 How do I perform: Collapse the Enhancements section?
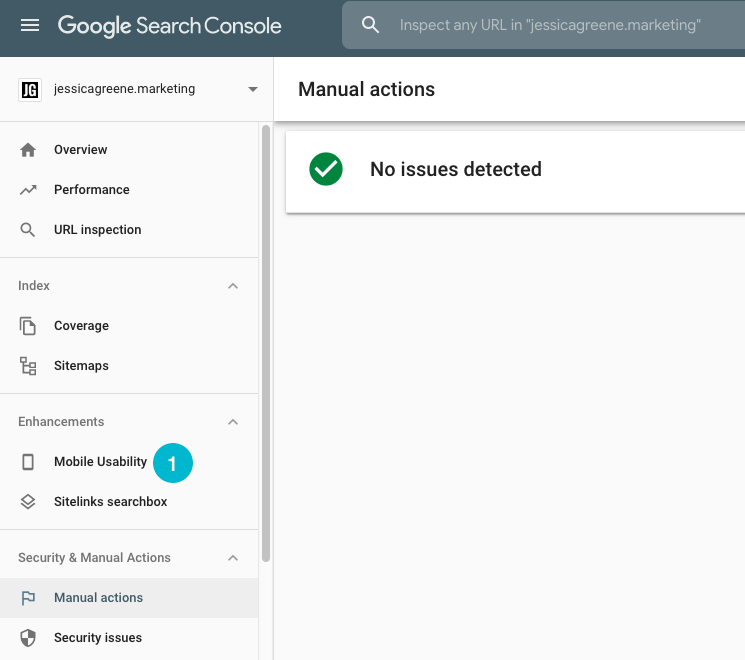coord(233,421)
